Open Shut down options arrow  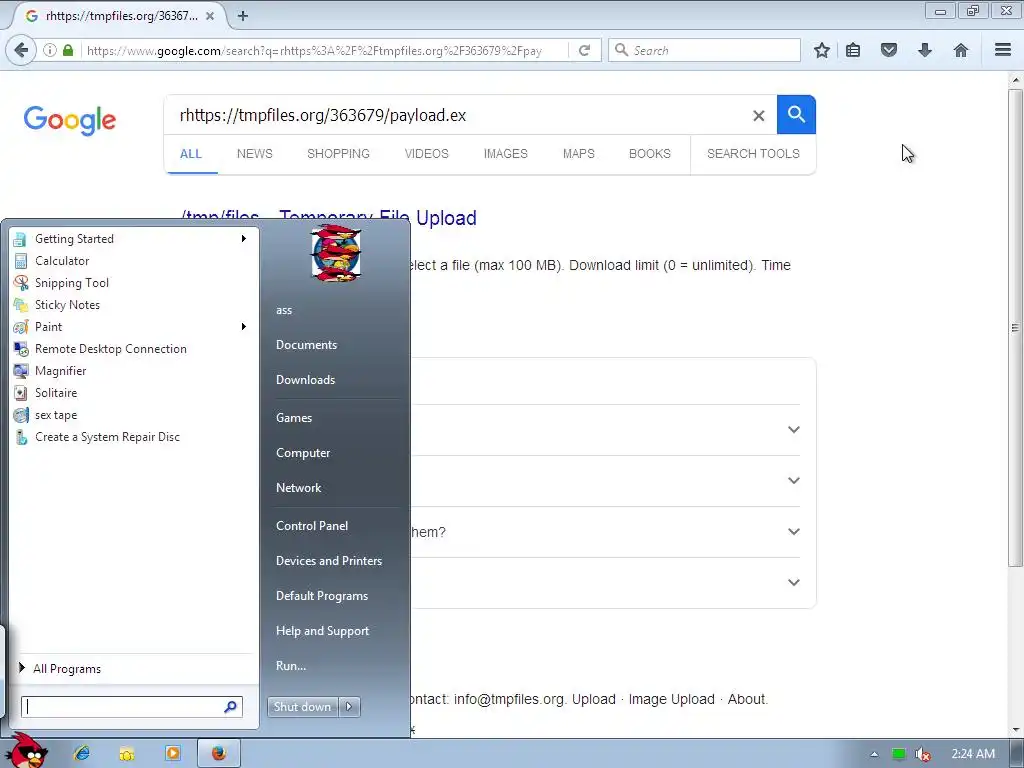349,707
